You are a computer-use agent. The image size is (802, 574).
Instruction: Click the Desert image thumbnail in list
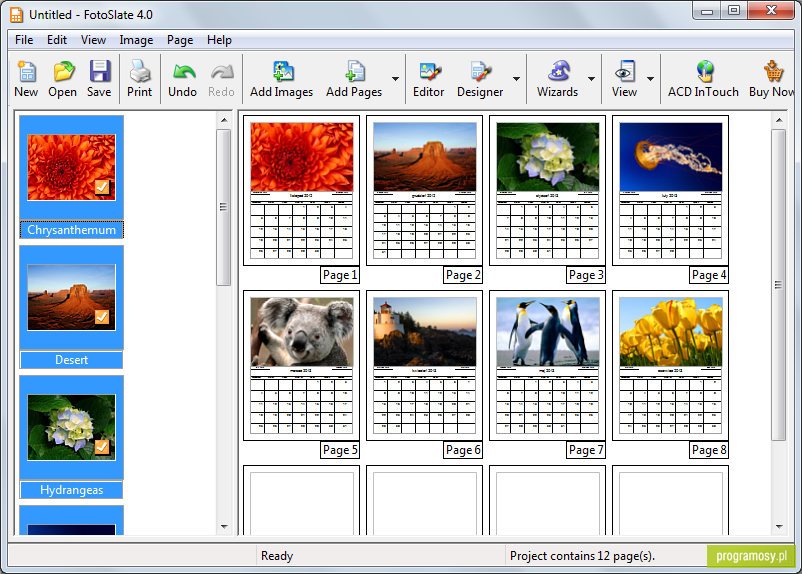pos(72,297)
